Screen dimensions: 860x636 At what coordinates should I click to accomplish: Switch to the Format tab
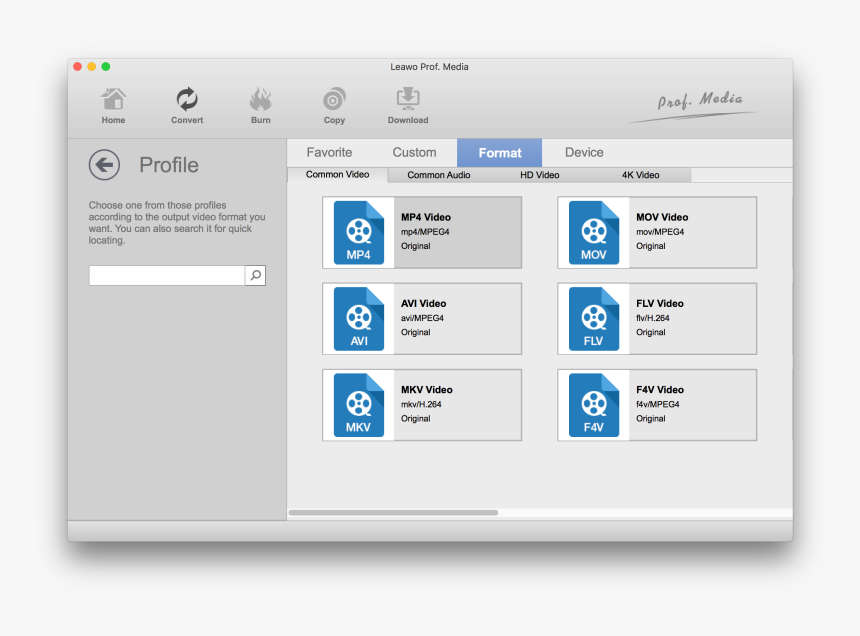[500, 152]
